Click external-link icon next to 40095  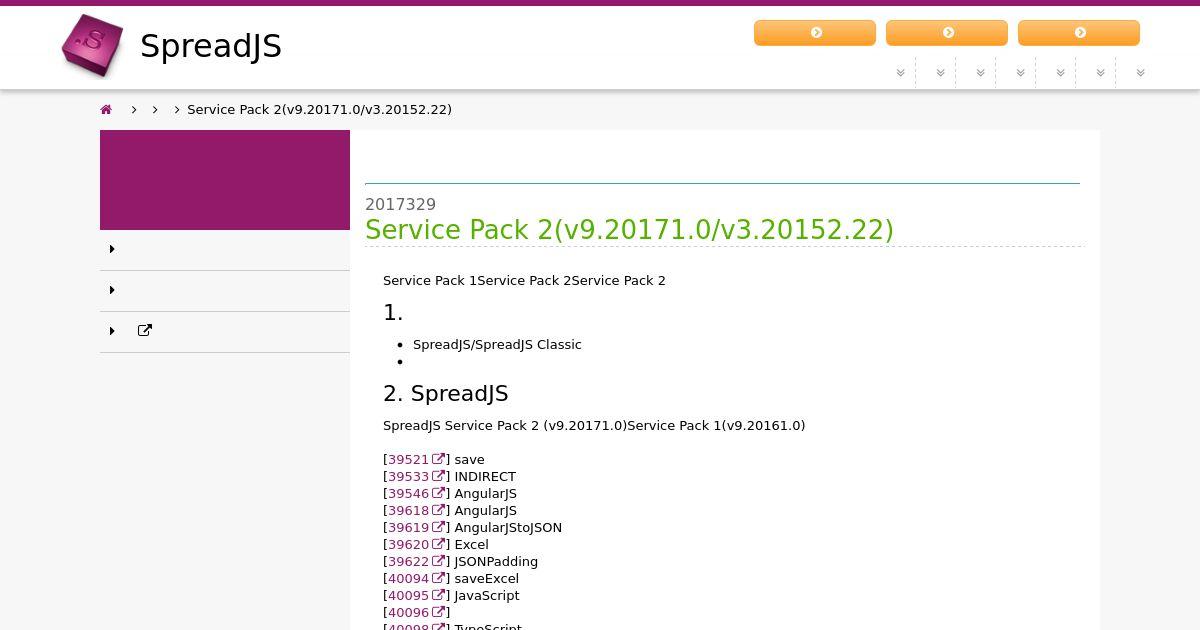[x=438, y=595]
